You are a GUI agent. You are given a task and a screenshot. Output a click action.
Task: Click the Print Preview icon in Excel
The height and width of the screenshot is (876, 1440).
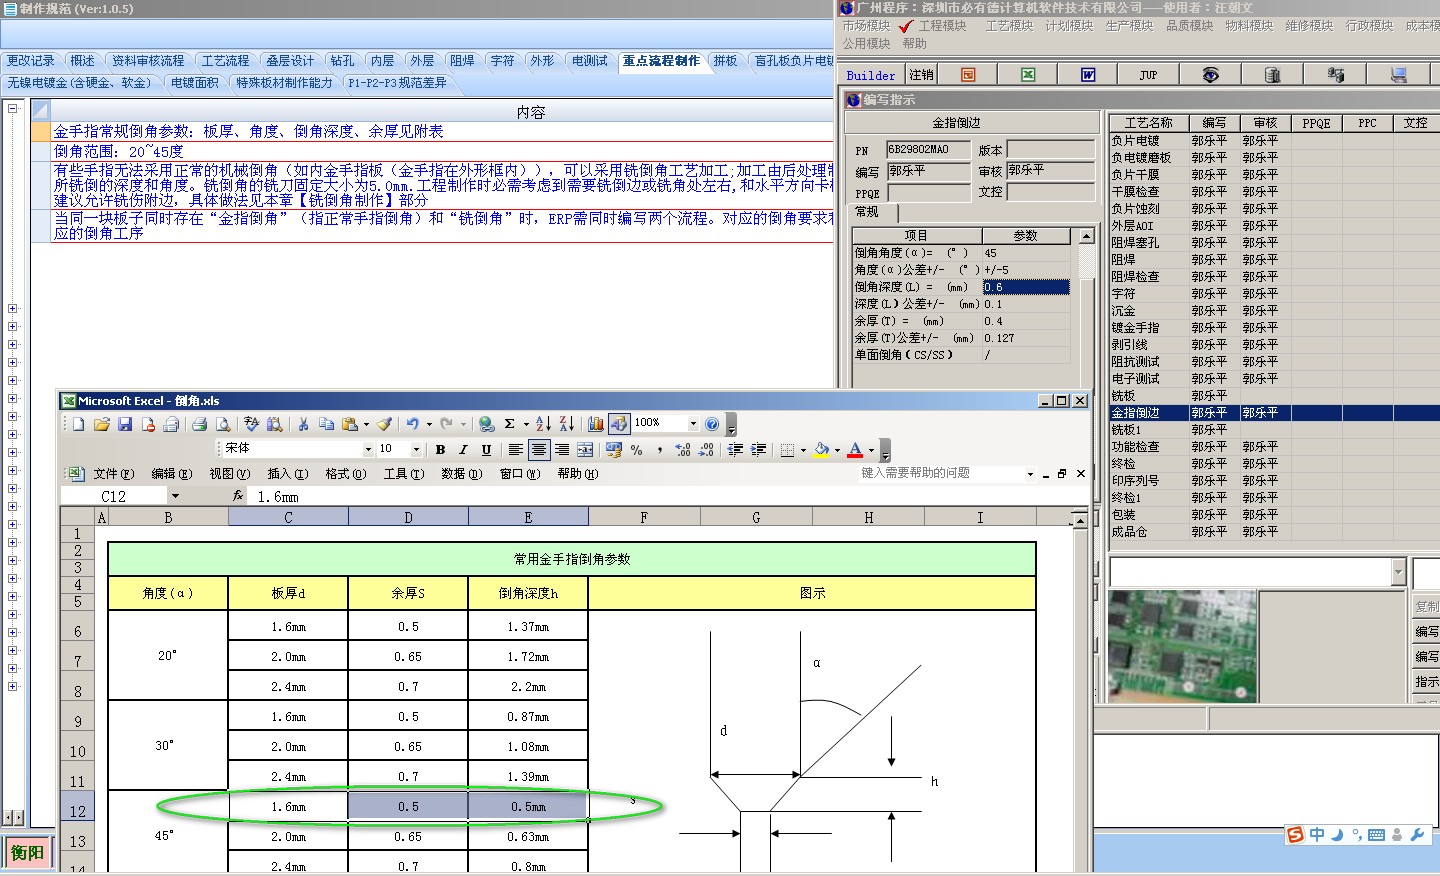tap(223, 424)
